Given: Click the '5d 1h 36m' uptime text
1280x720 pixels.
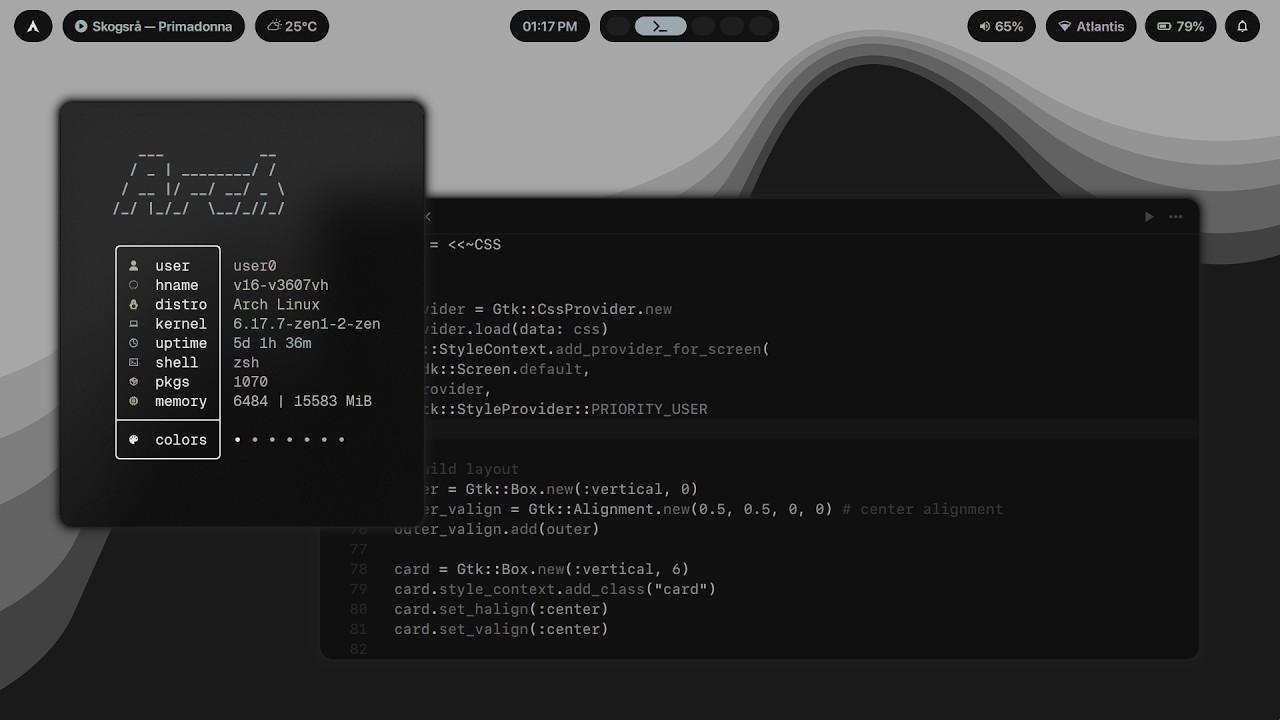Looking at the screenshot, I should click(x=272, y=343).
